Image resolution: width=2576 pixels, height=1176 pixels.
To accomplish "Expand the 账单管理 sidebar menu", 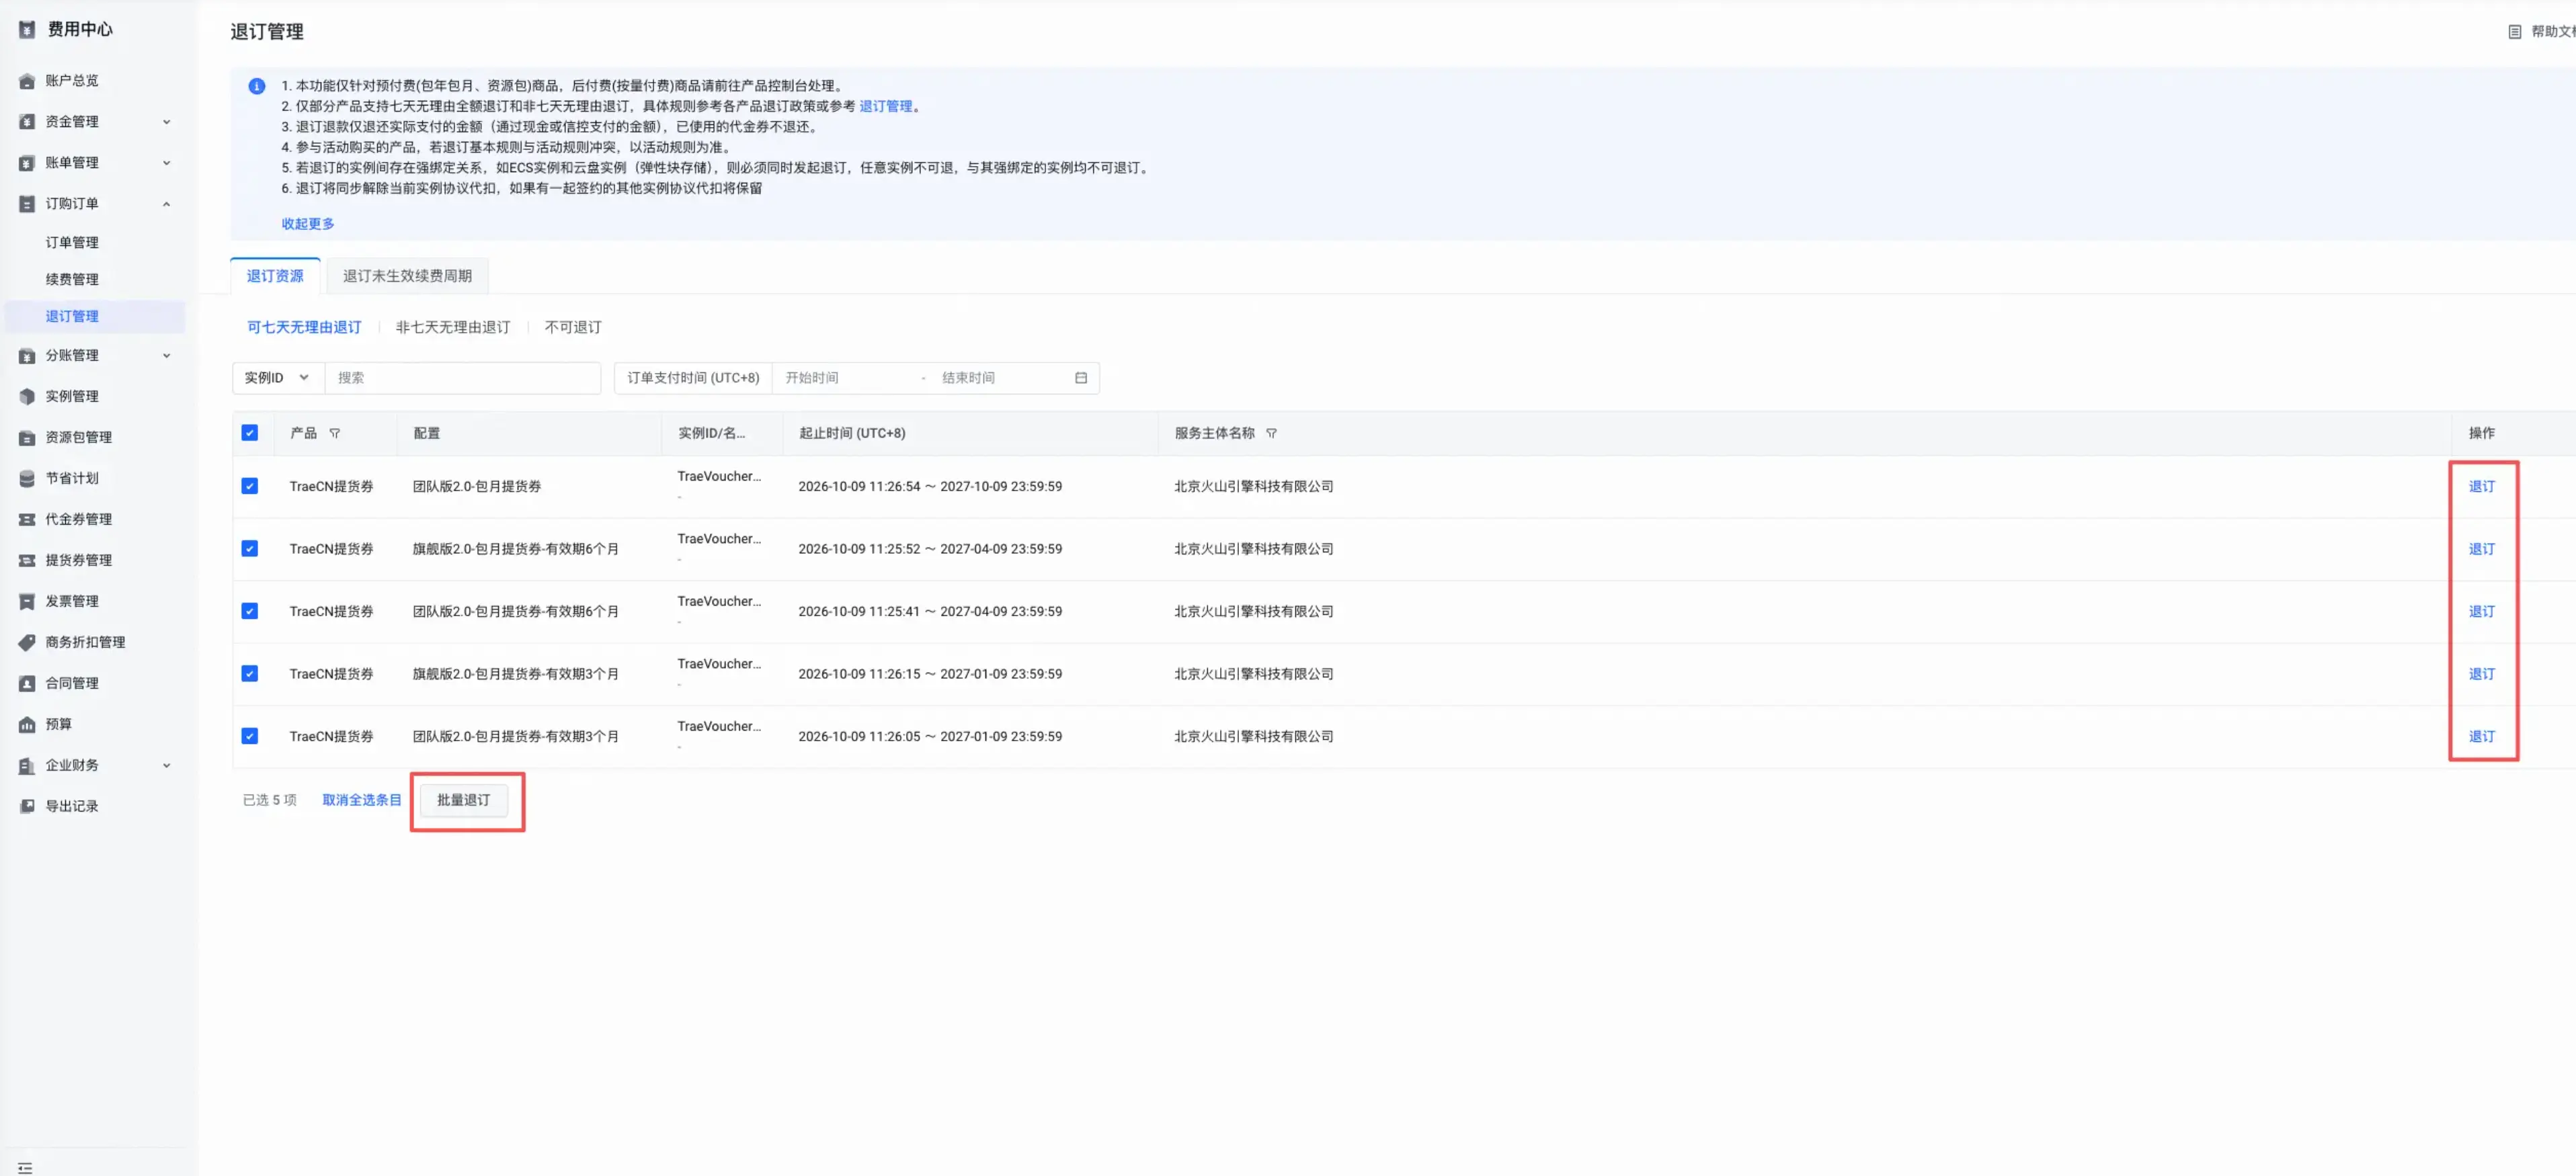I will tap(166, 163).
